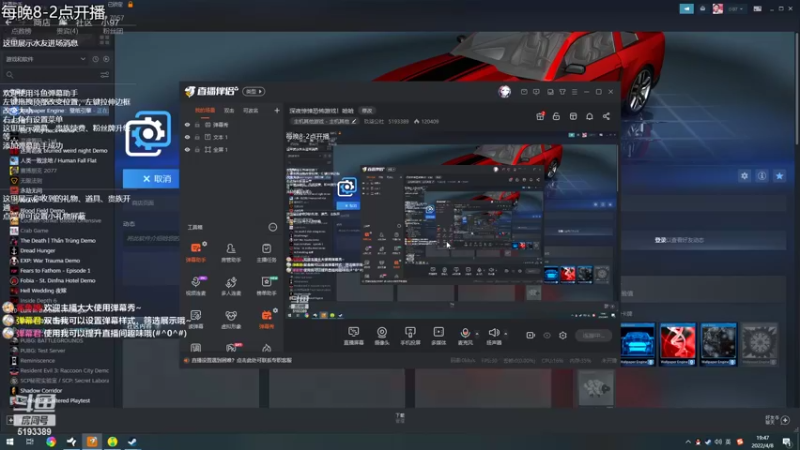The image size is (800, 450).
Task: Open Steam library filter sliders icon
Action: point(105,74)
